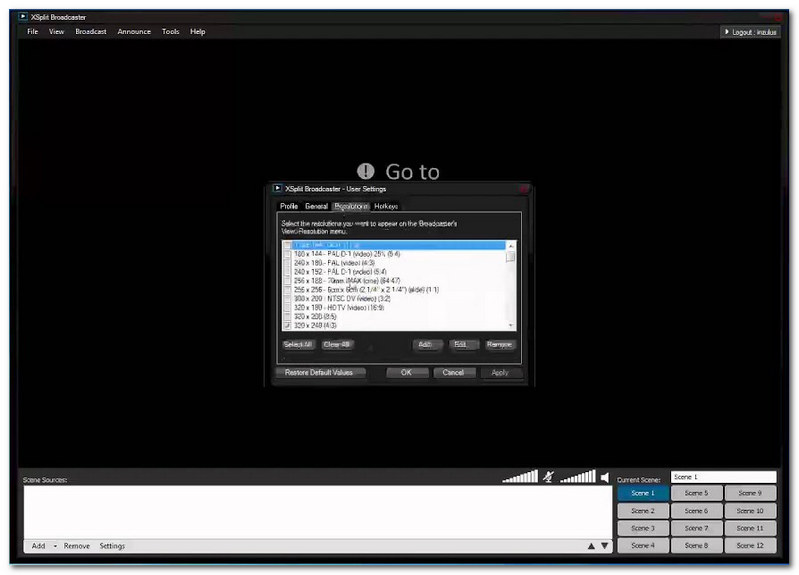Switch to Scene 2
This screenshot has height=575, width=799.
[x=643, y=511]
